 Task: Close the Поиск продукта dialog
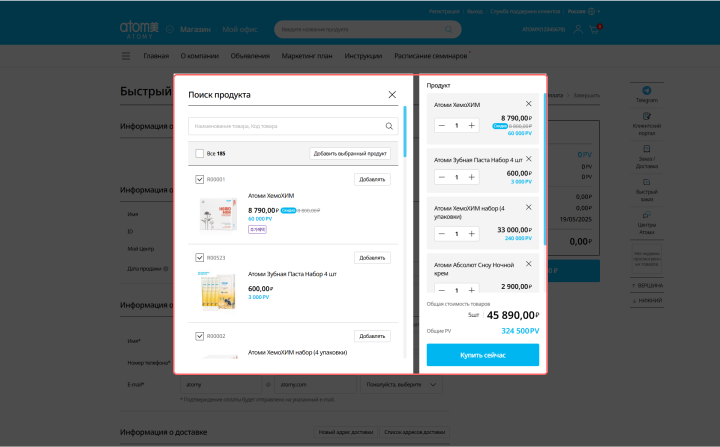point(392,95)
